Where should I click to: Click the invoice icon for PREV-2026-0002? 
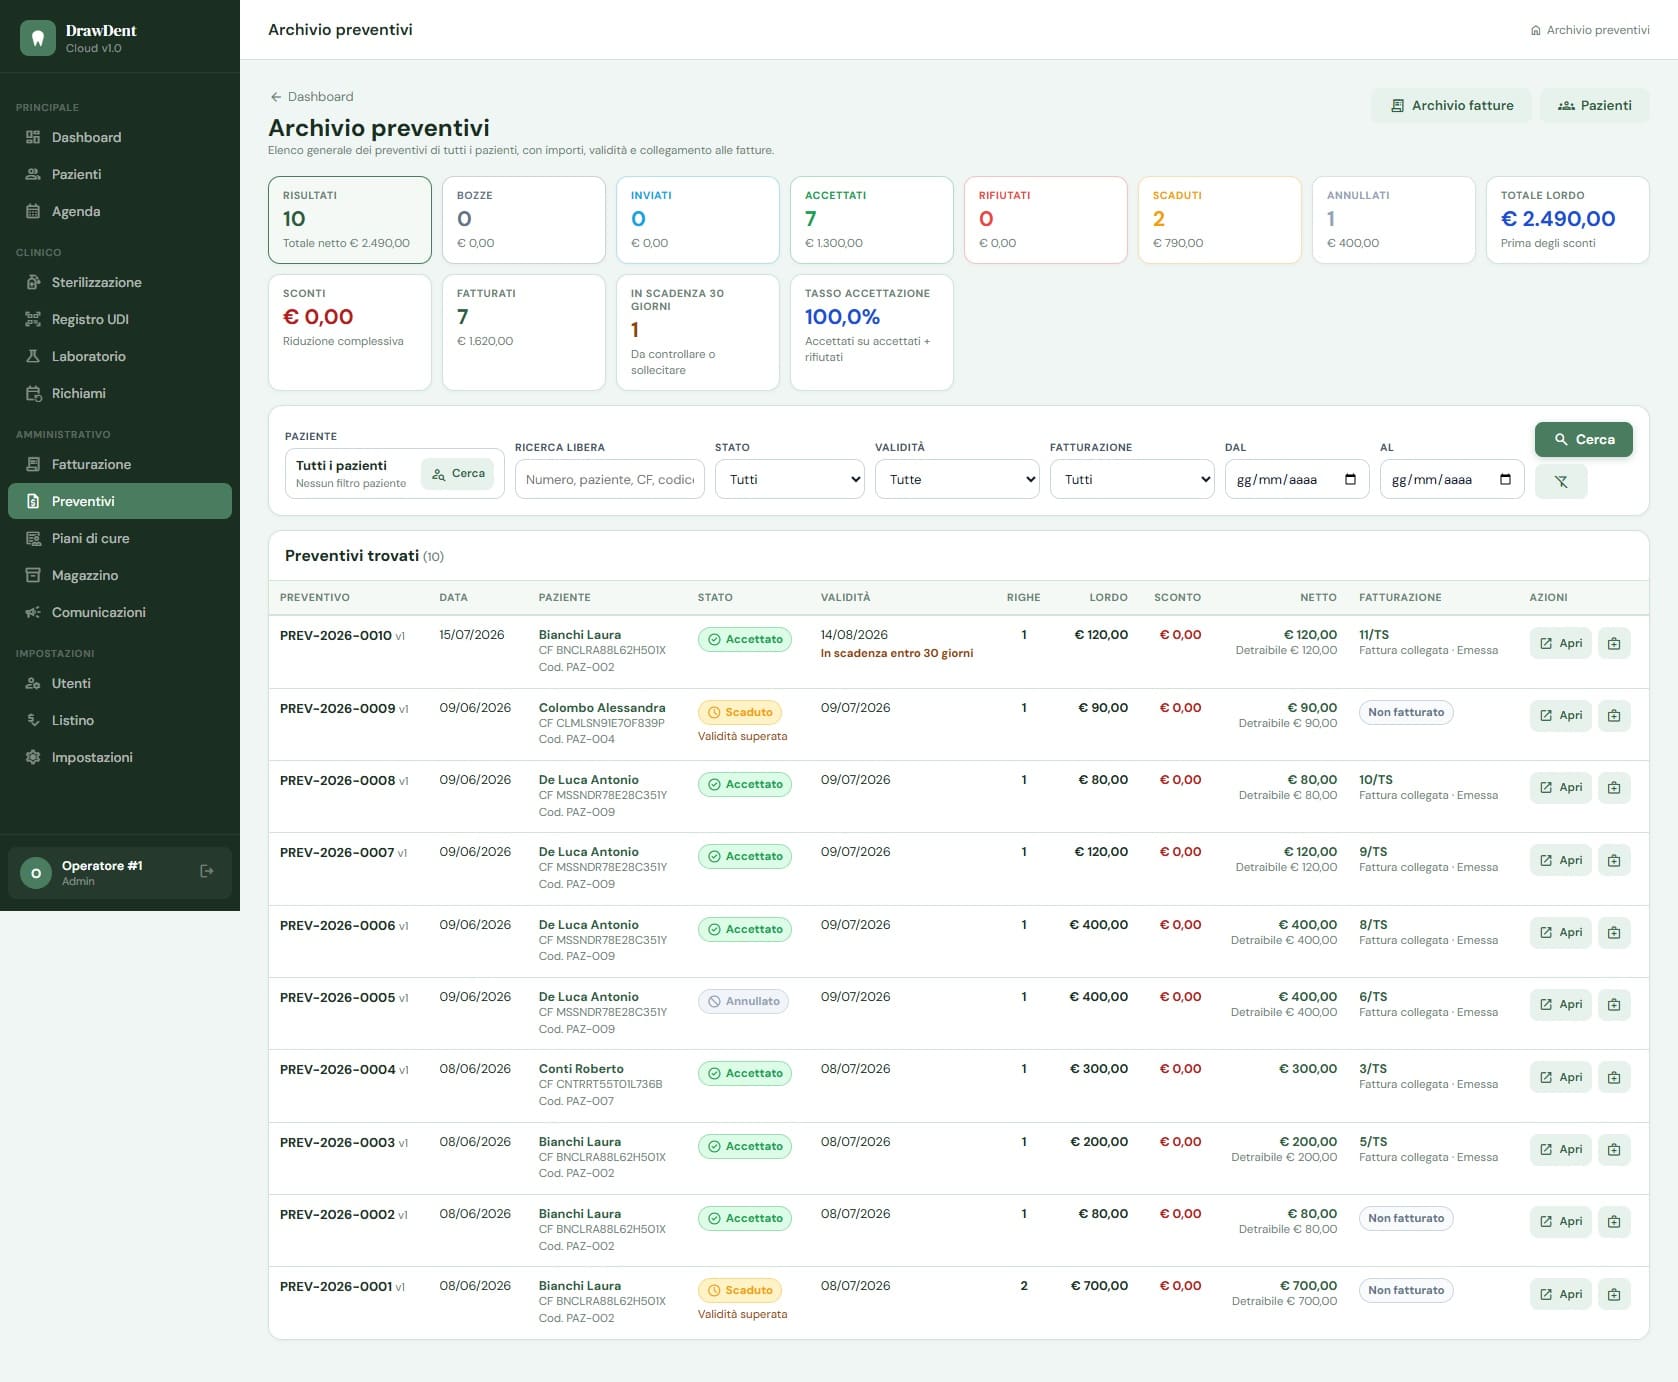point(1614,1221)
